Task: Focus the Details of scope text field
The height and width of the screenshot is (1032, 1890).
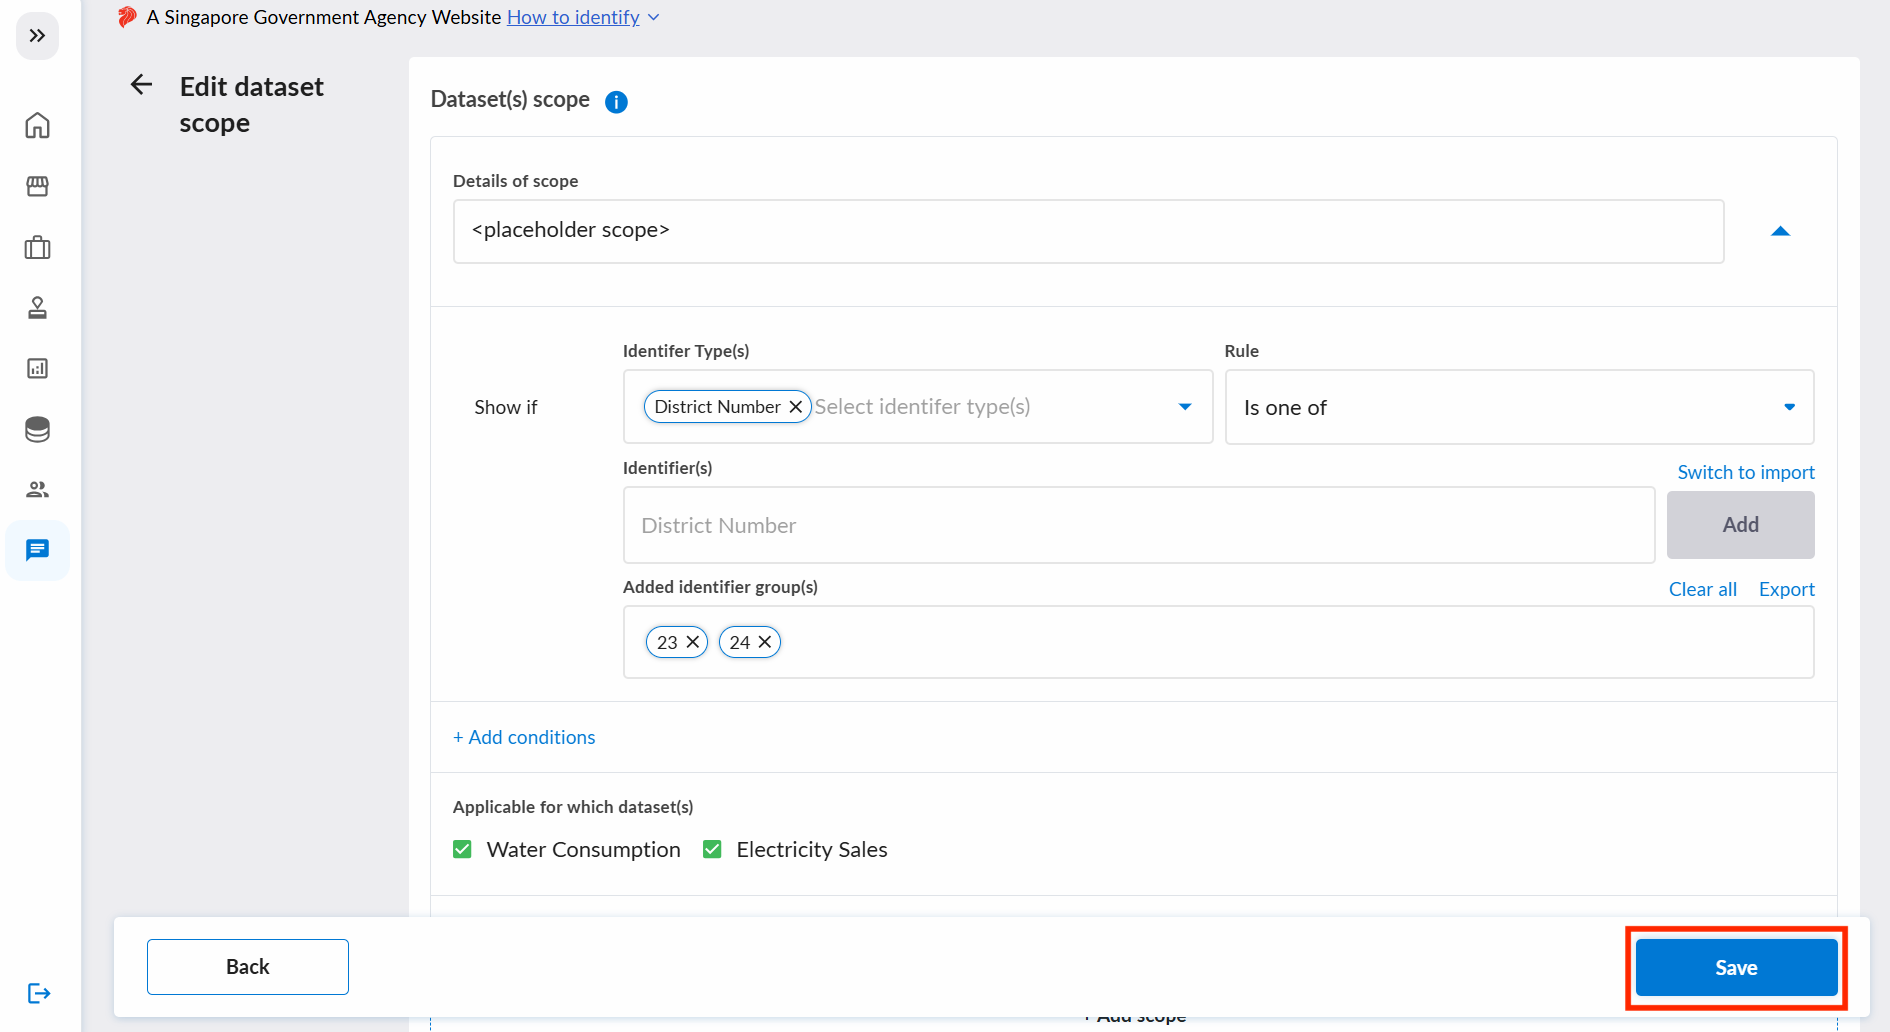Action: coord(1088,231)
